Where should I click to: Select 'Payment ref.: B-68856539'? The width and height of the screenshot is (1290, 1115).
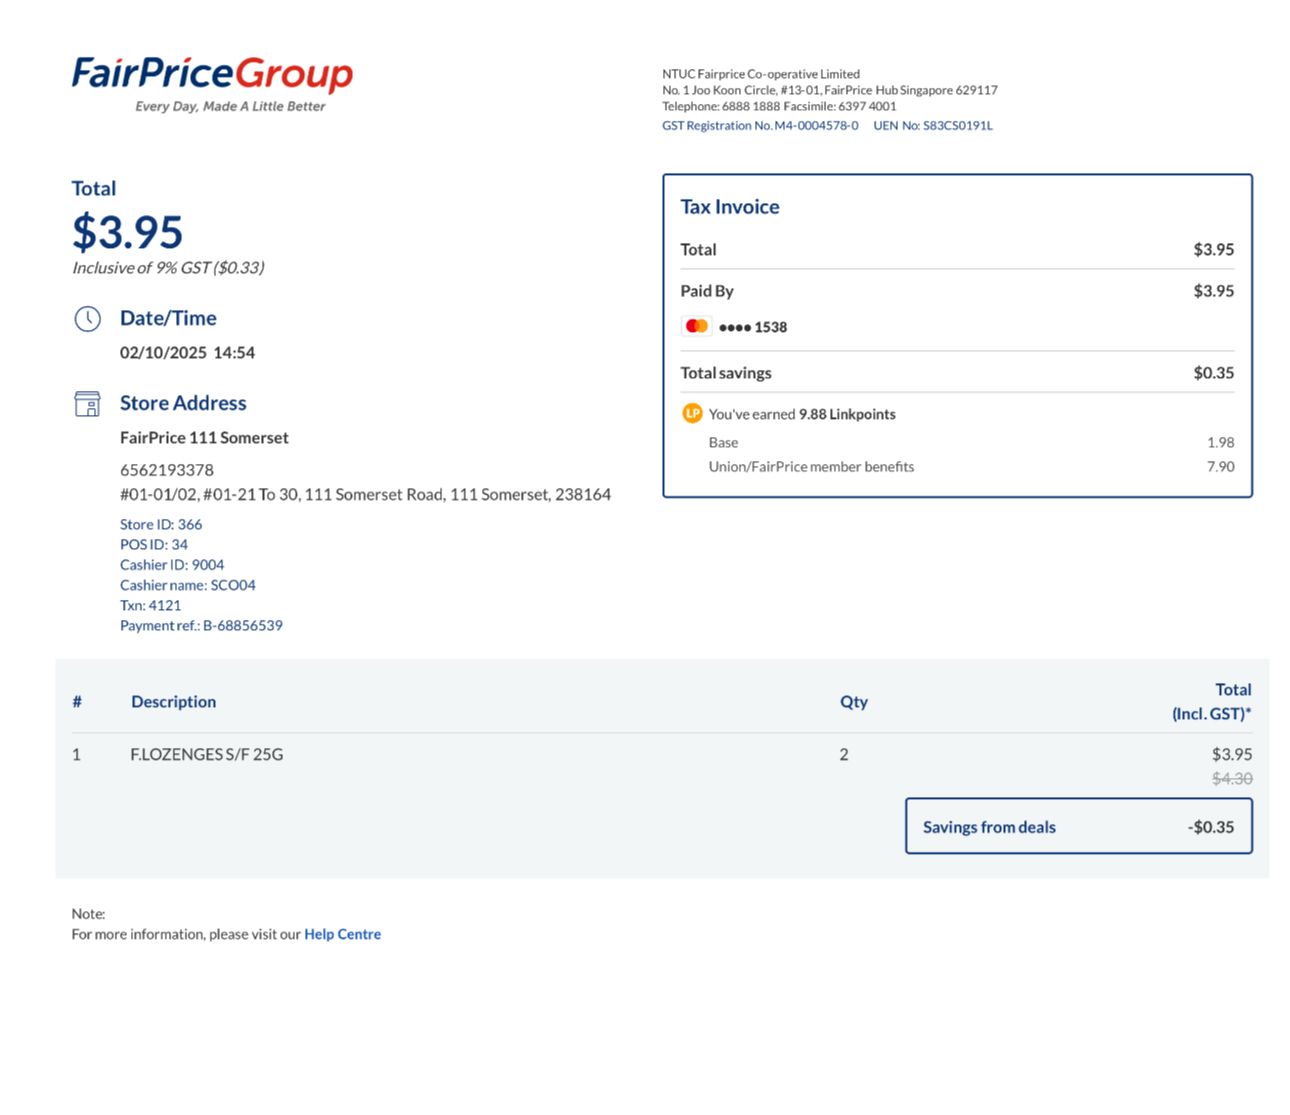pos(201,626)
